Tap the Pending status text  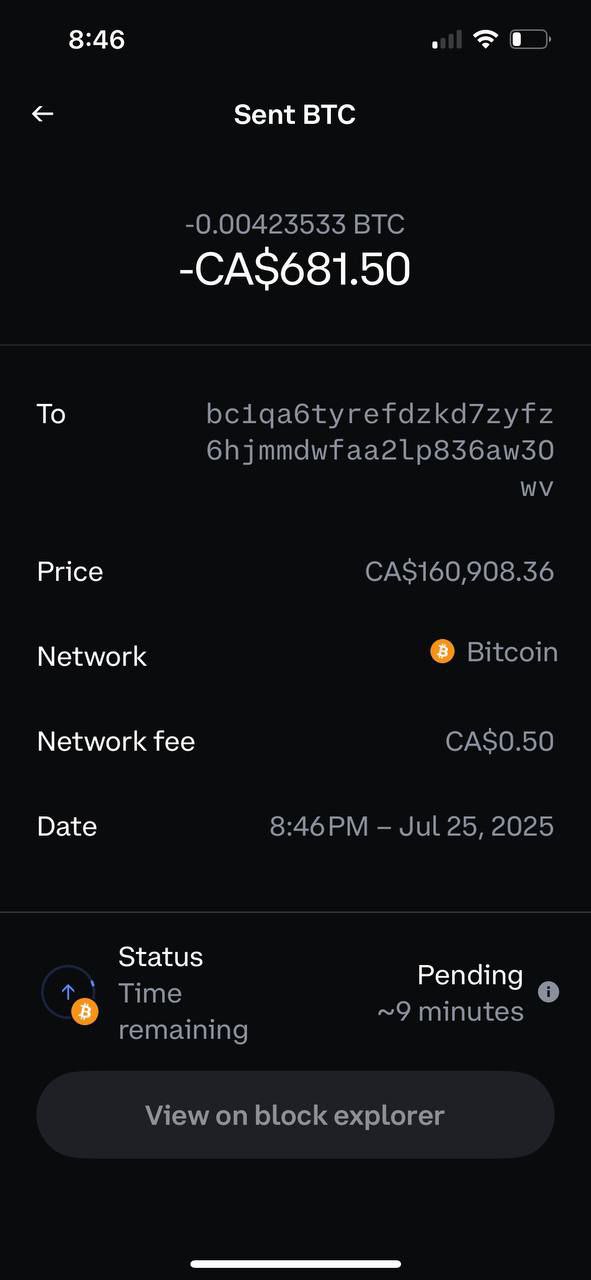pos(470,975)
